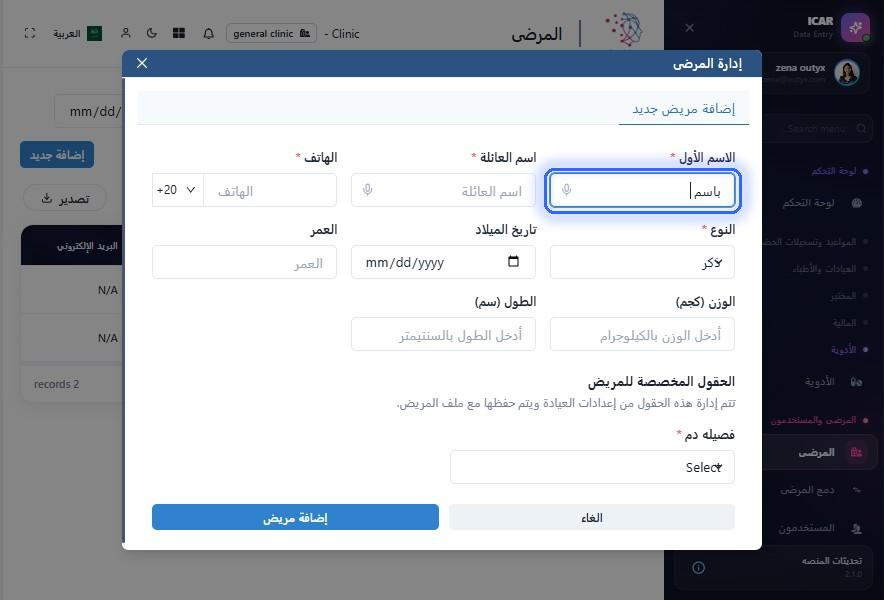The height and width of the screenshot is (600, 884).
Task: Click the mm/dd date filter behind dialog
Action: 89,112
